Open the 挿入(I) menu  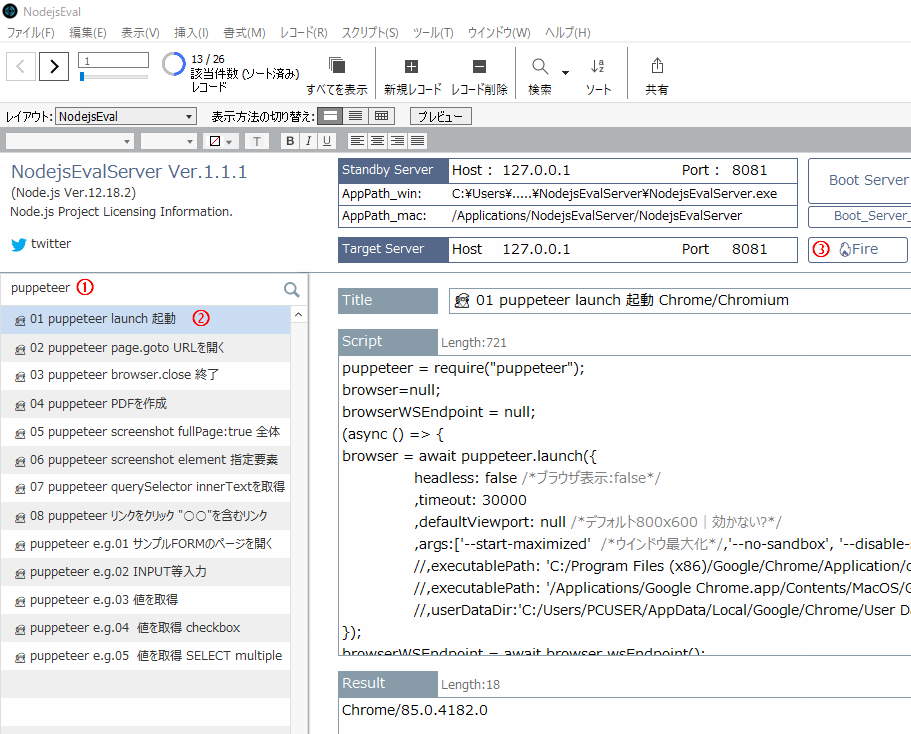[191, 33]
